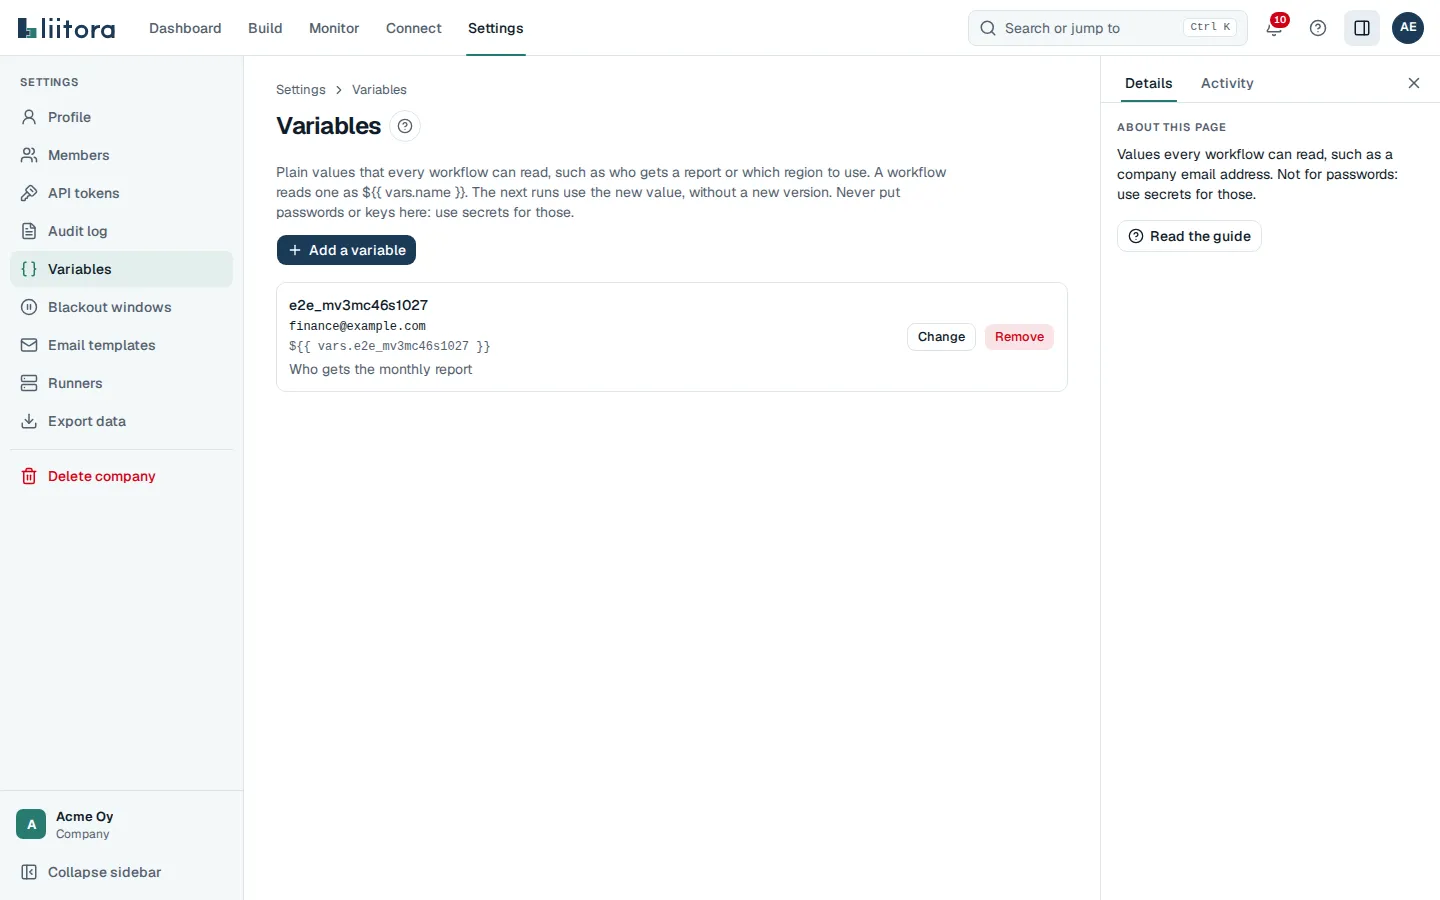Open the Dashboard menu item
The width and height of the screenshot is (1440, 900).
185,28
